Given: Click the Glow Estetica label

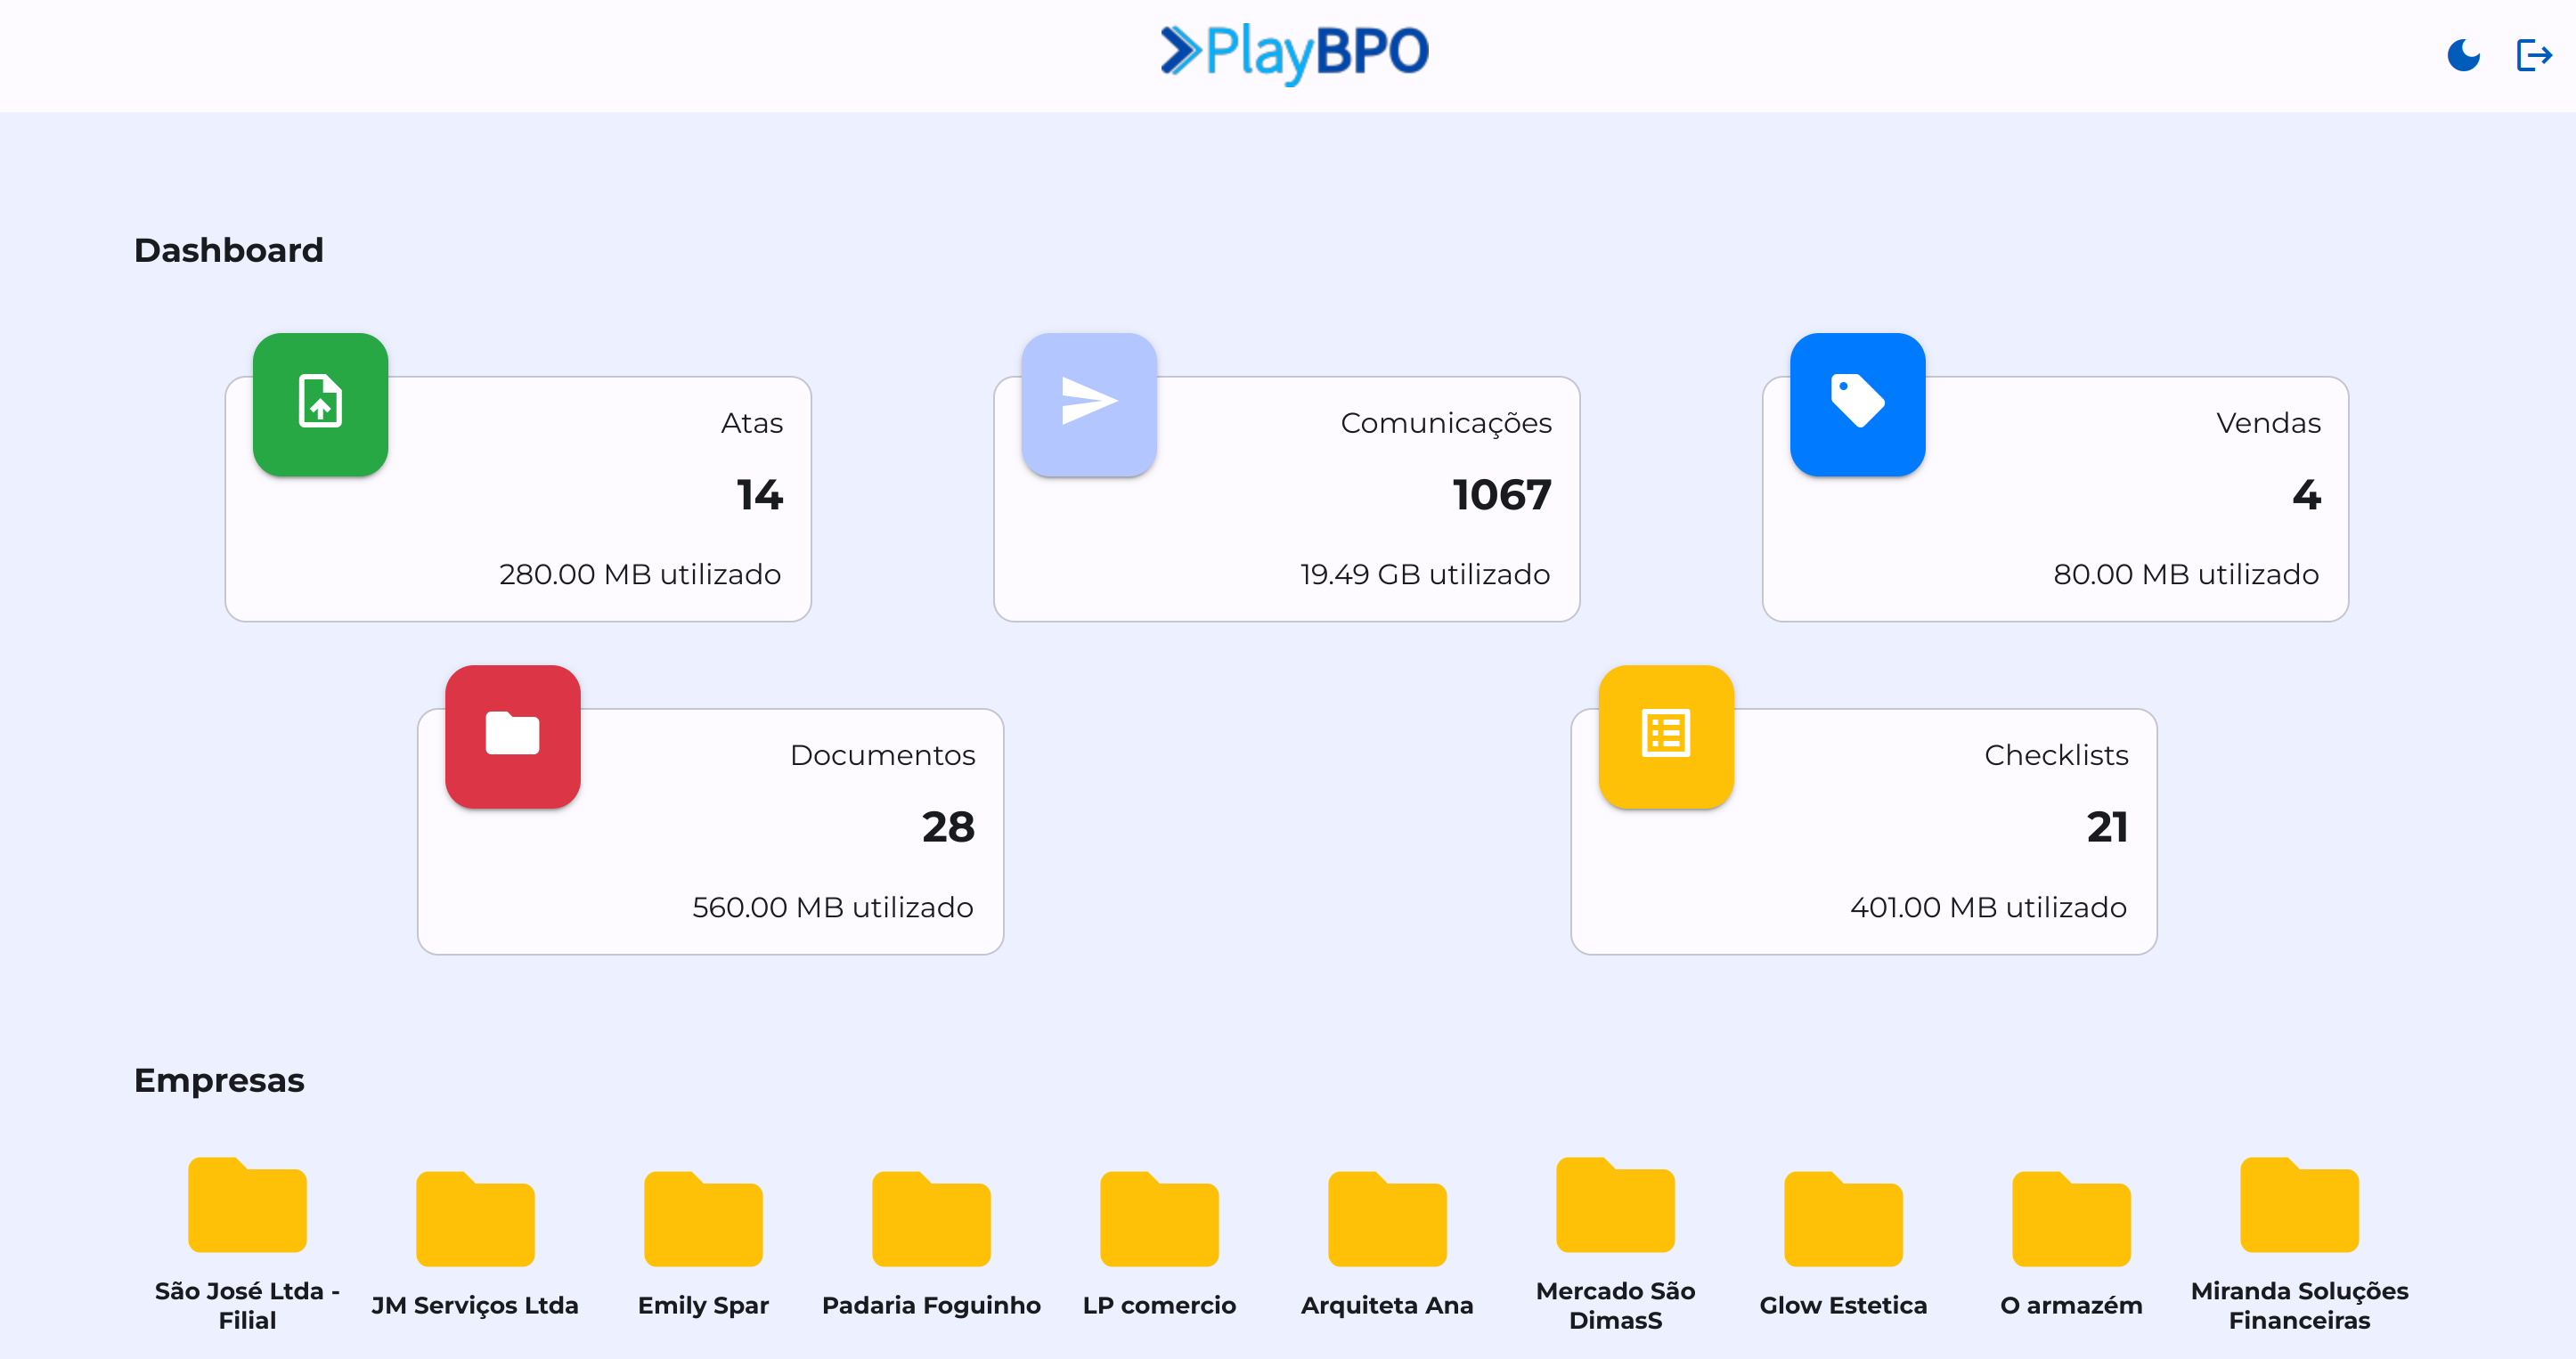Looking at the screenshot, I should pos(1843,1305).
